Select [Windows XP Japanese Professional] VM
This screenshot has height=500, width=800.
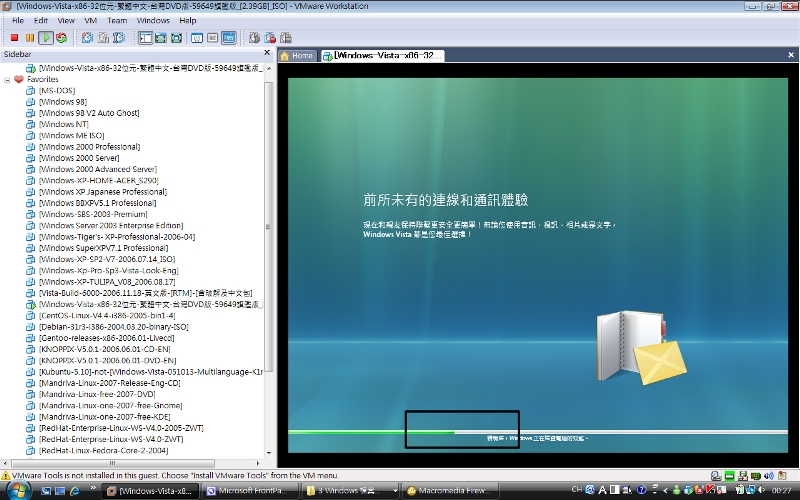click(x=103, y=191)
